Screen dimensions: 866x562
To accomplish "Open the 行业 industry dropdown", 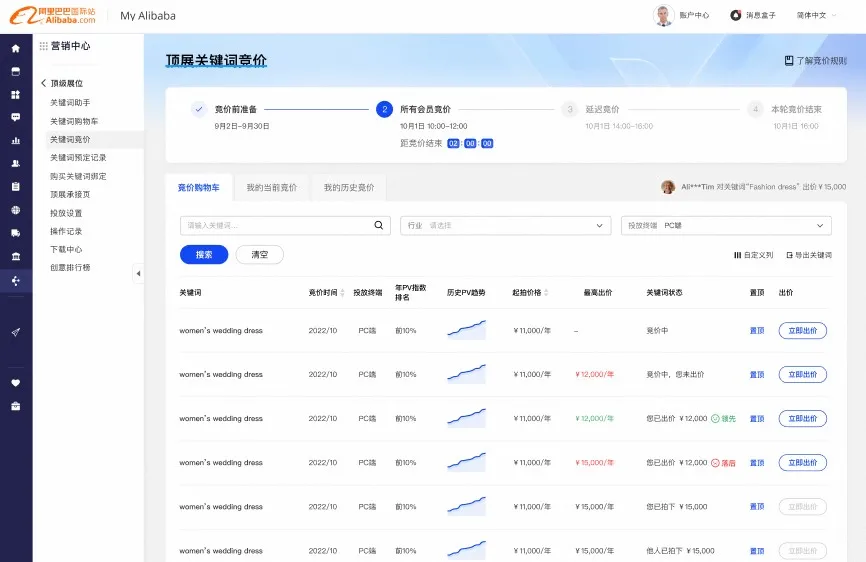I will 505,226.
